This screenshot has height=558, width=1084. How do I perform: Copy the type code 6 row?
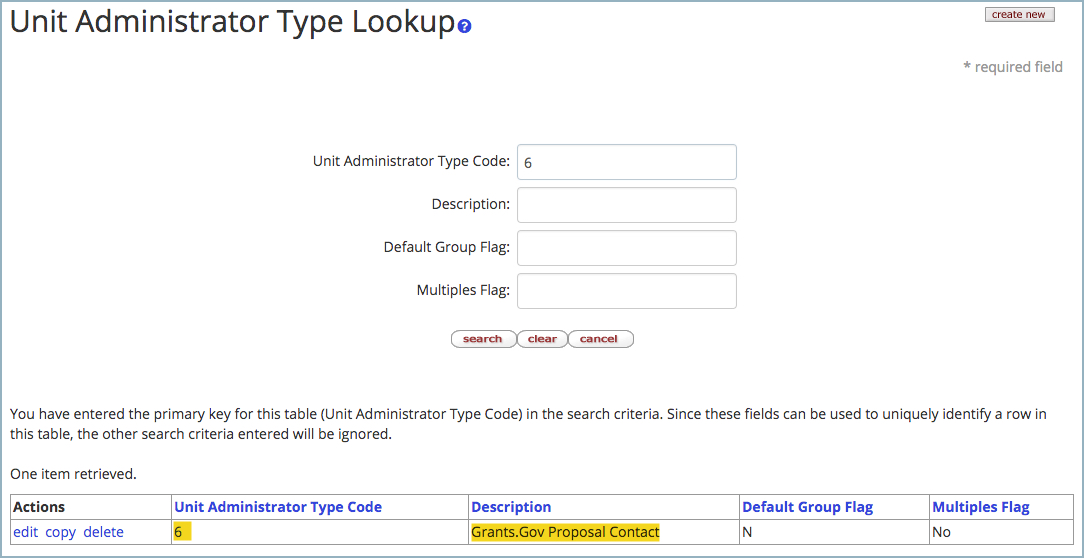(x=61, y=532)
